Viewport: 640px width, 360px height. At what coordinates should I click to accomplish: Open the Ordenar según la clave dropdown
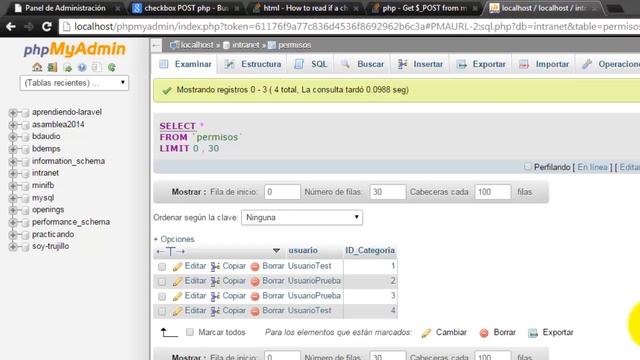[302, 218]
